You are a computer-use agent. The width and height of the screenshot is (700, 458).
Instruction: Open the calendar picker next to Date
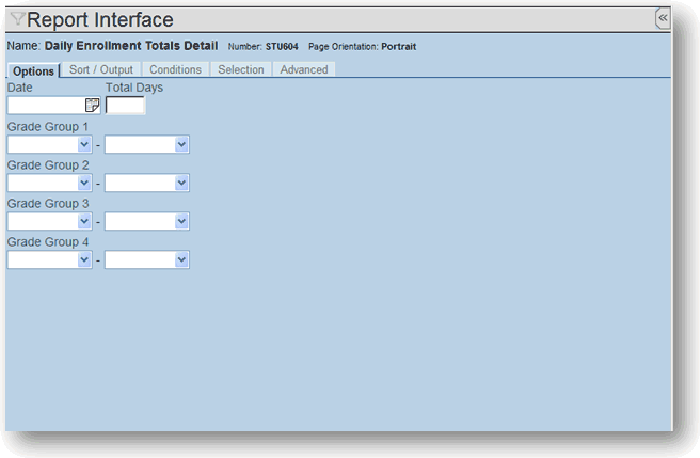[x=92, y=105]
